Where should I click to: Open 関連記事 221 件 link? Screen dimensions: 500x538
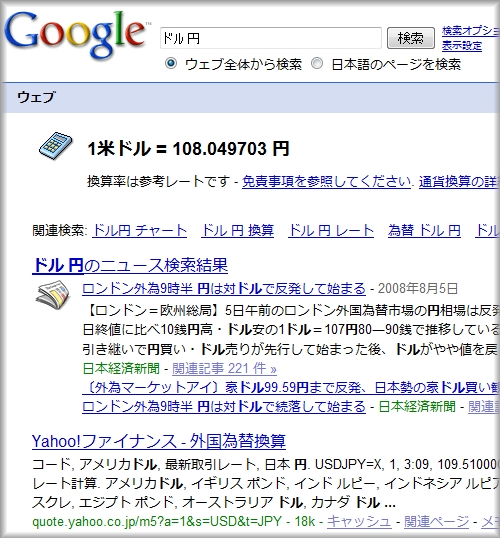224,369
